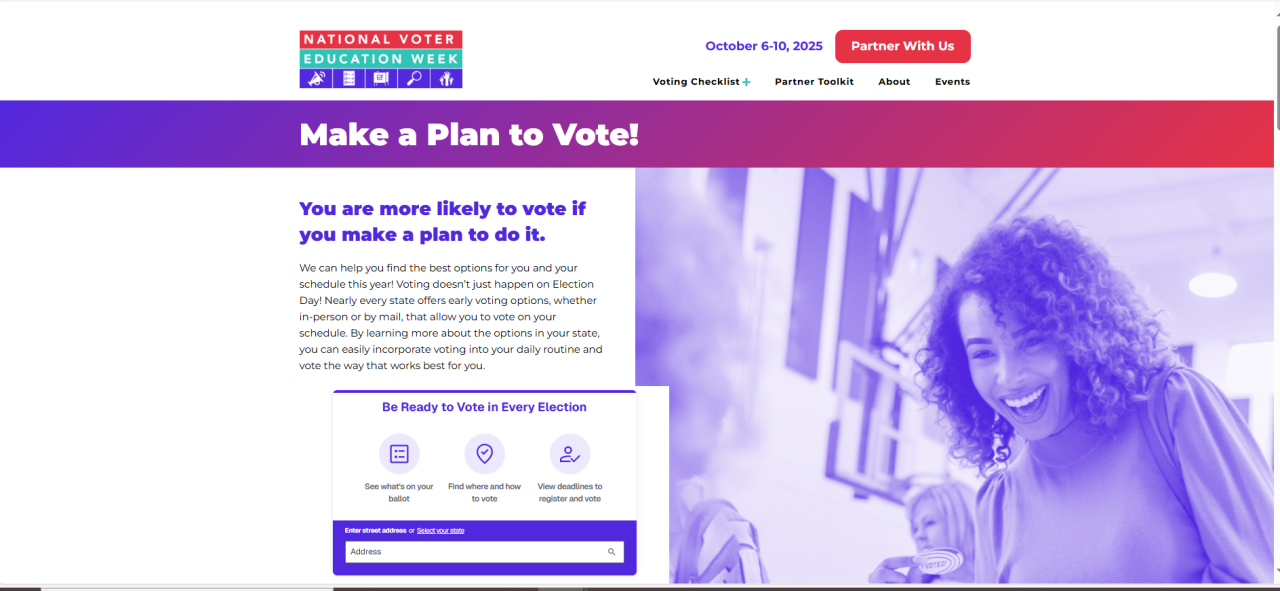
Task: Click the location pin checkmark icon
Action: click(485, 454)
